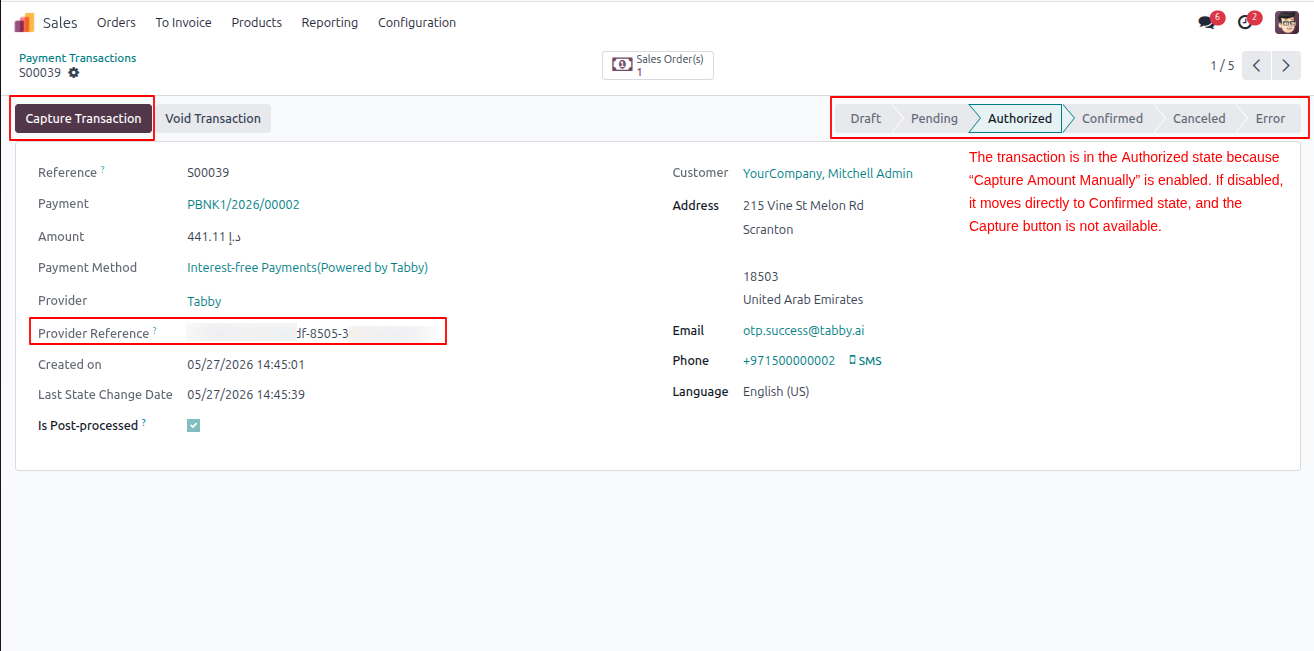The image size is (1314, 651).
Task: Select the Draft status stage
Action: click(x=865, y=118)
